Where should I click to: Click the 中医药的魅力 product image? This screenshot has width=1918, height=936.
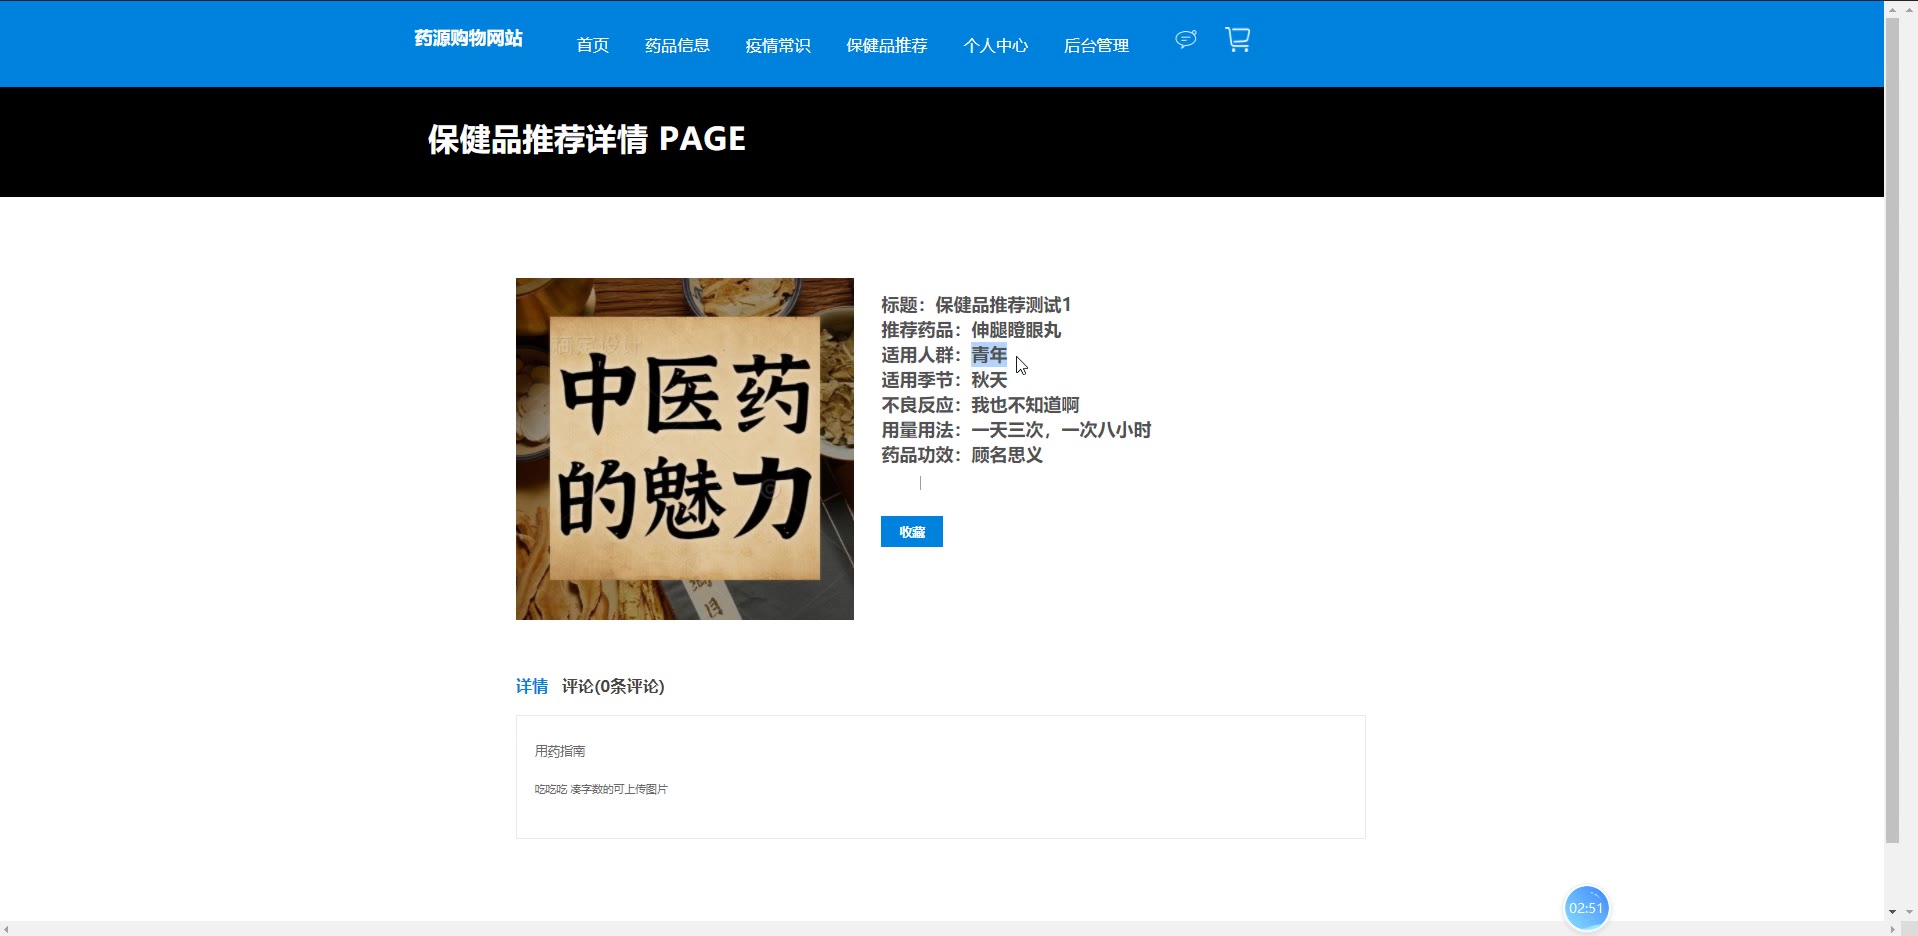(685, 449)
